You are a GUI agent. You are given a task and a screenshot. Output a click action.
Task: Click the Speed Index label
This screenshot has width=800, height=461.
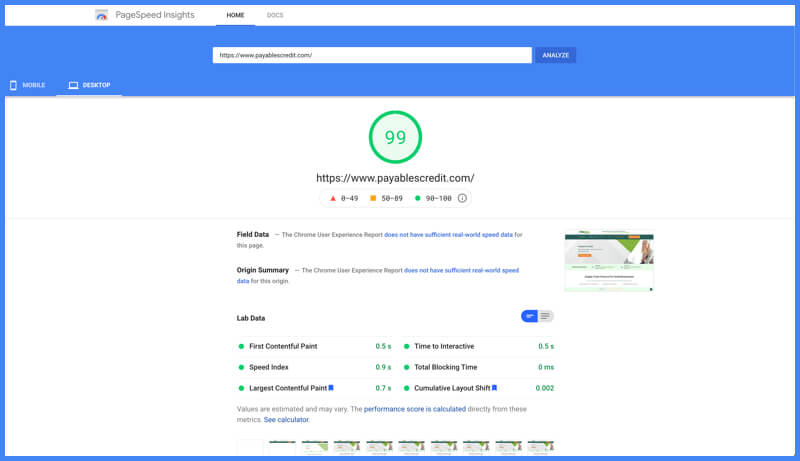(269, 367)
